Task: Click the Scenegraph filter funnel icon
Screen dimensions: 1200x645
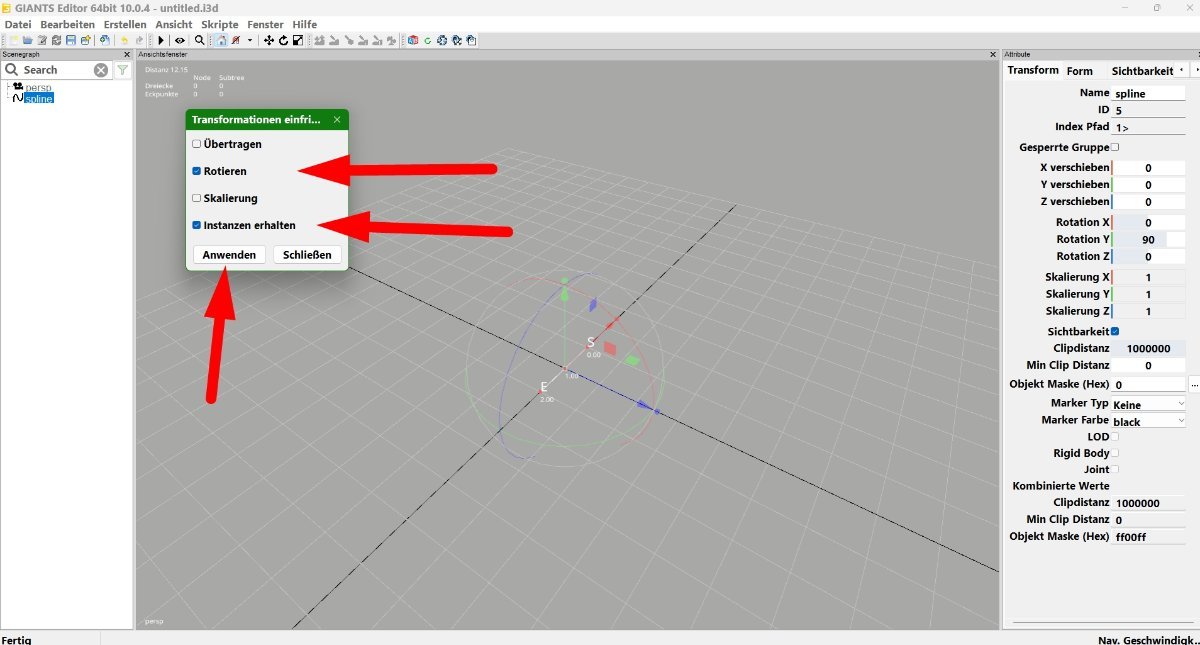Action: 122,70
